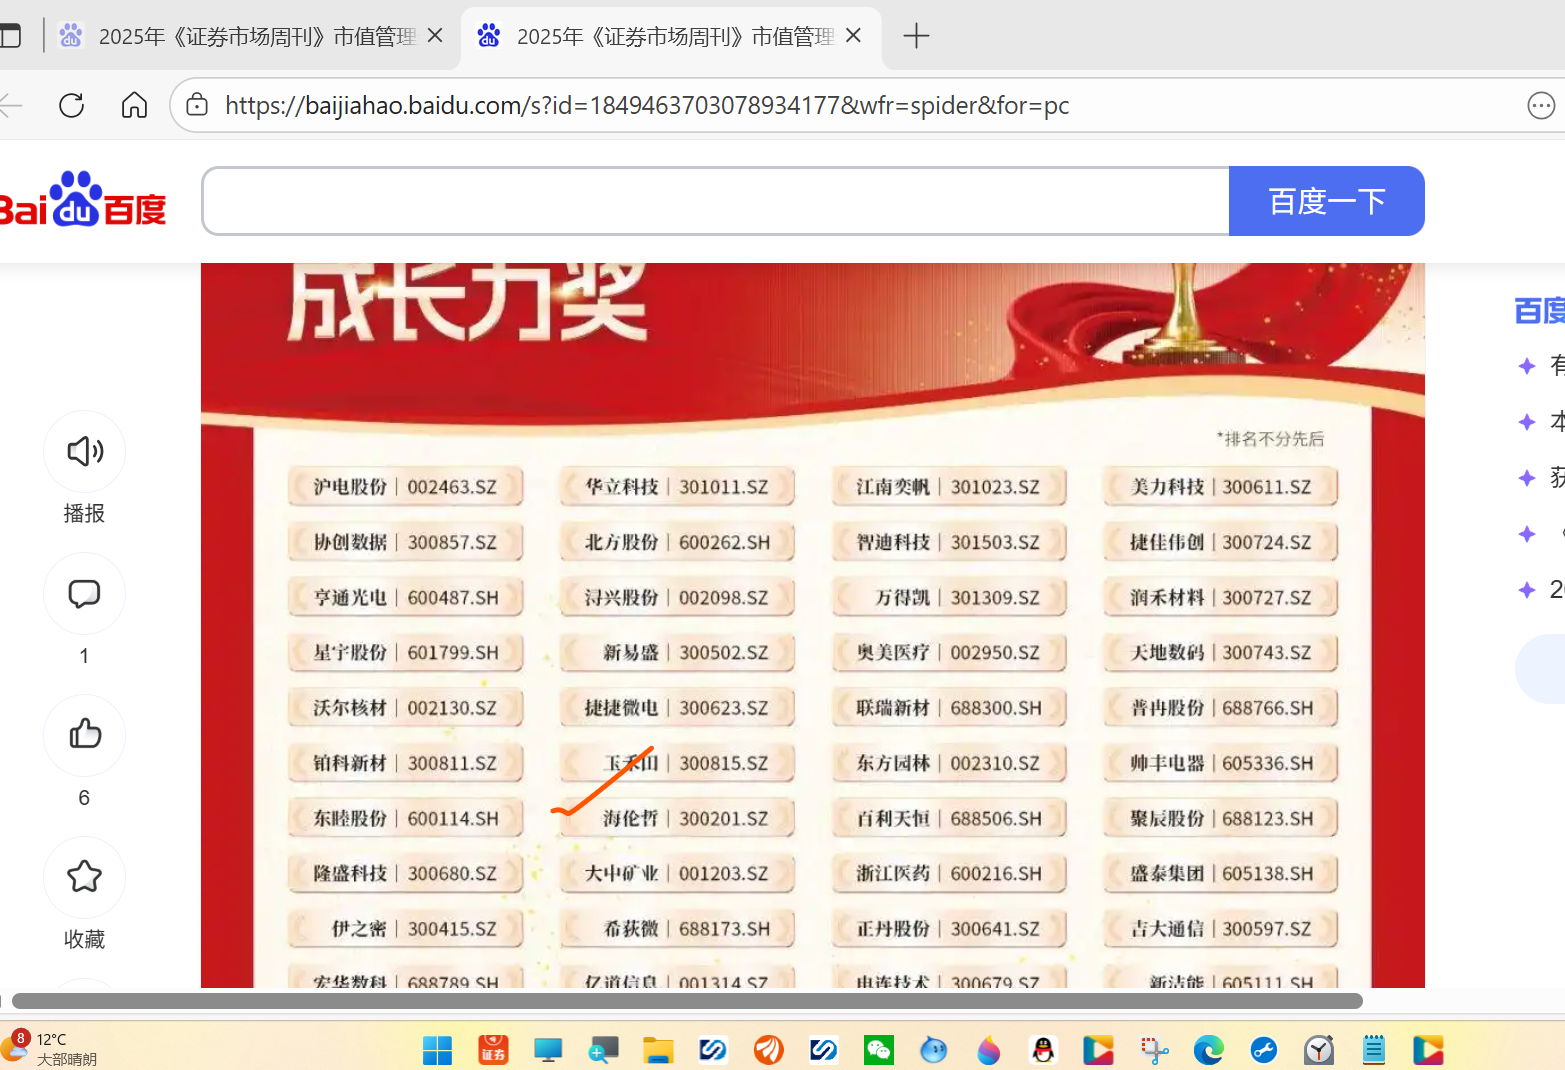This screenshot has height=1070, width=1565.
Task: Click the Baidu logo
Action: (x=82, y=200)
